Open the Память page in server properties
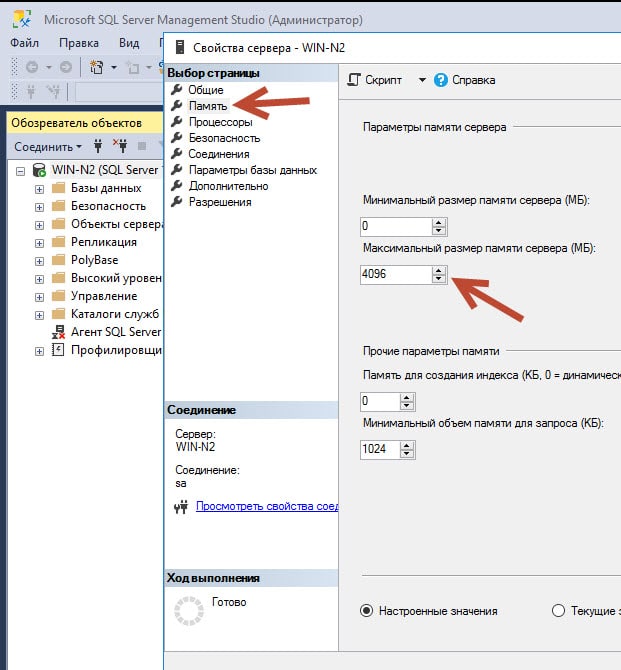The width and height of the screenshot is (621, 670). pyautogui.click(x=208, y=106)
